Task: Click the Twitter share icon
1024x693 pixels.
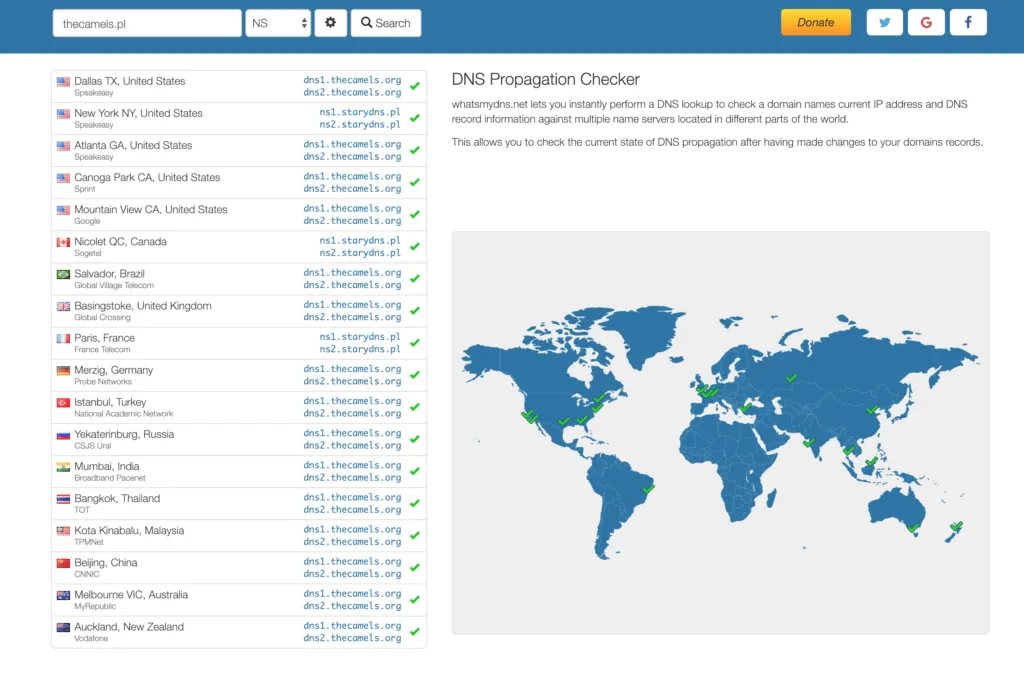Action: pyautogui.click(x=884, y=21)
